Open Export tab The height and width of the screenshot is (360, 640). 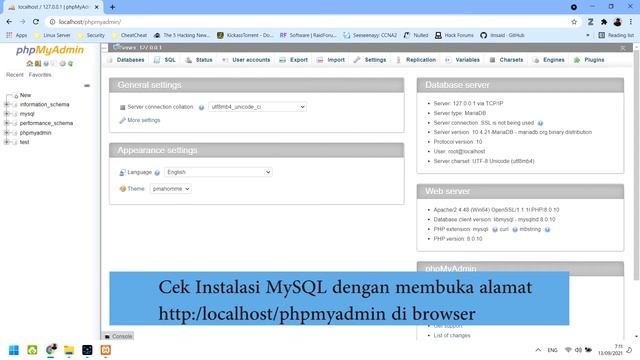(x=293, y=60)
